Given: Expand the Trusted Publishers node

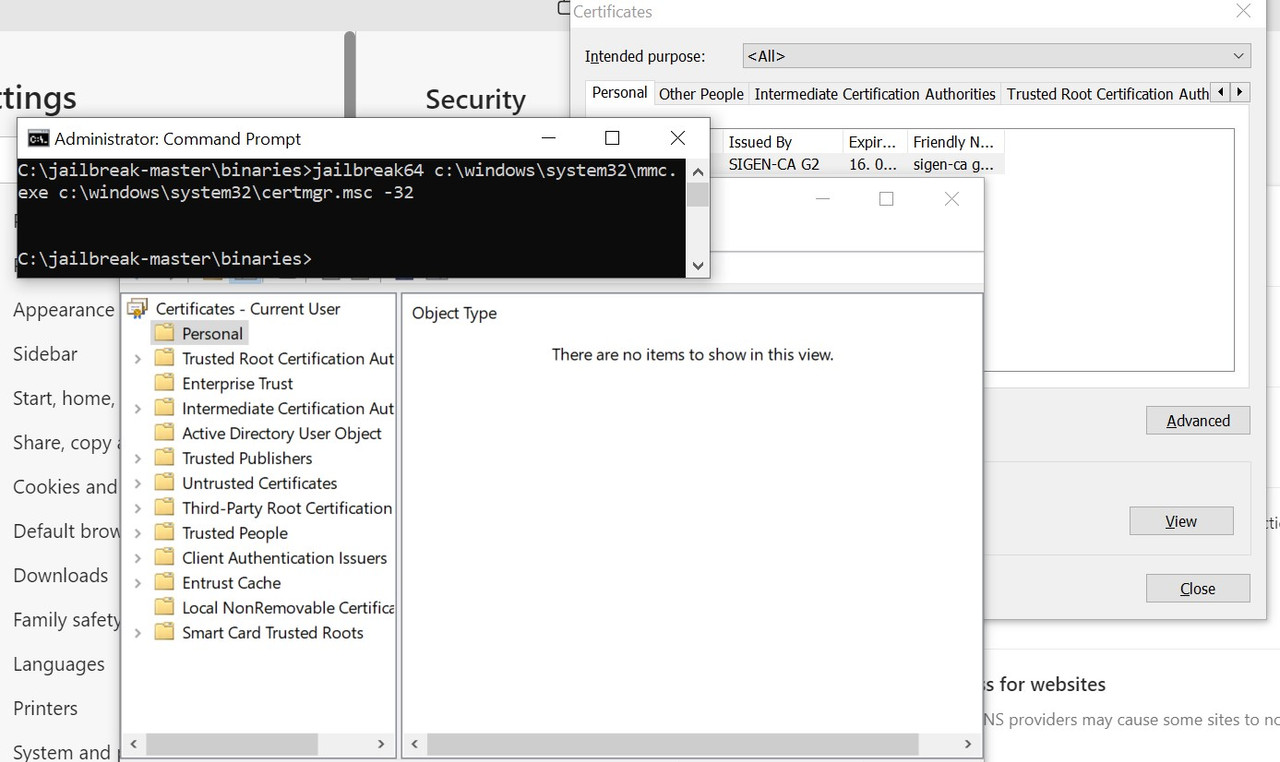Looking at the screenshot, I should (138, 459).
